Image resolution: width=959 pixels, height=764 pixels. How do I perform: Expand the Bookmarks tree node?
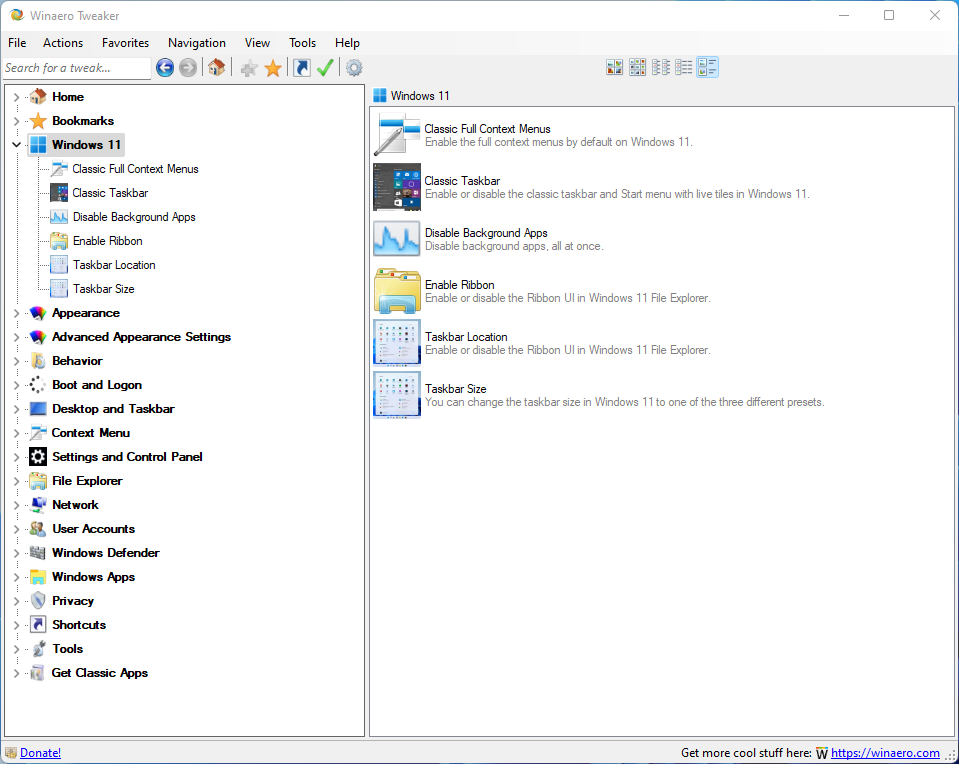tap(17, 121)
